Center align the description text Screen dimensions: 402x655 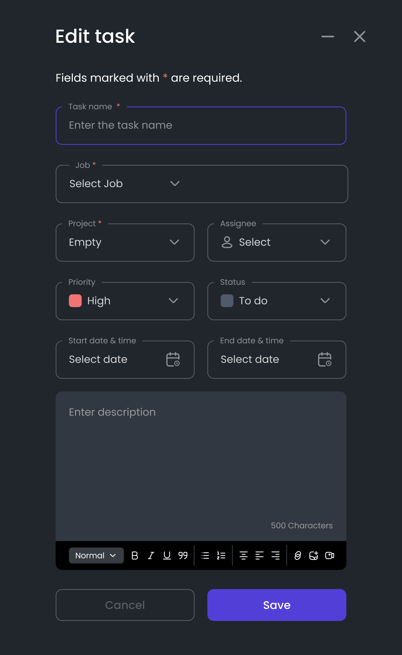click(x=243, y=556)
